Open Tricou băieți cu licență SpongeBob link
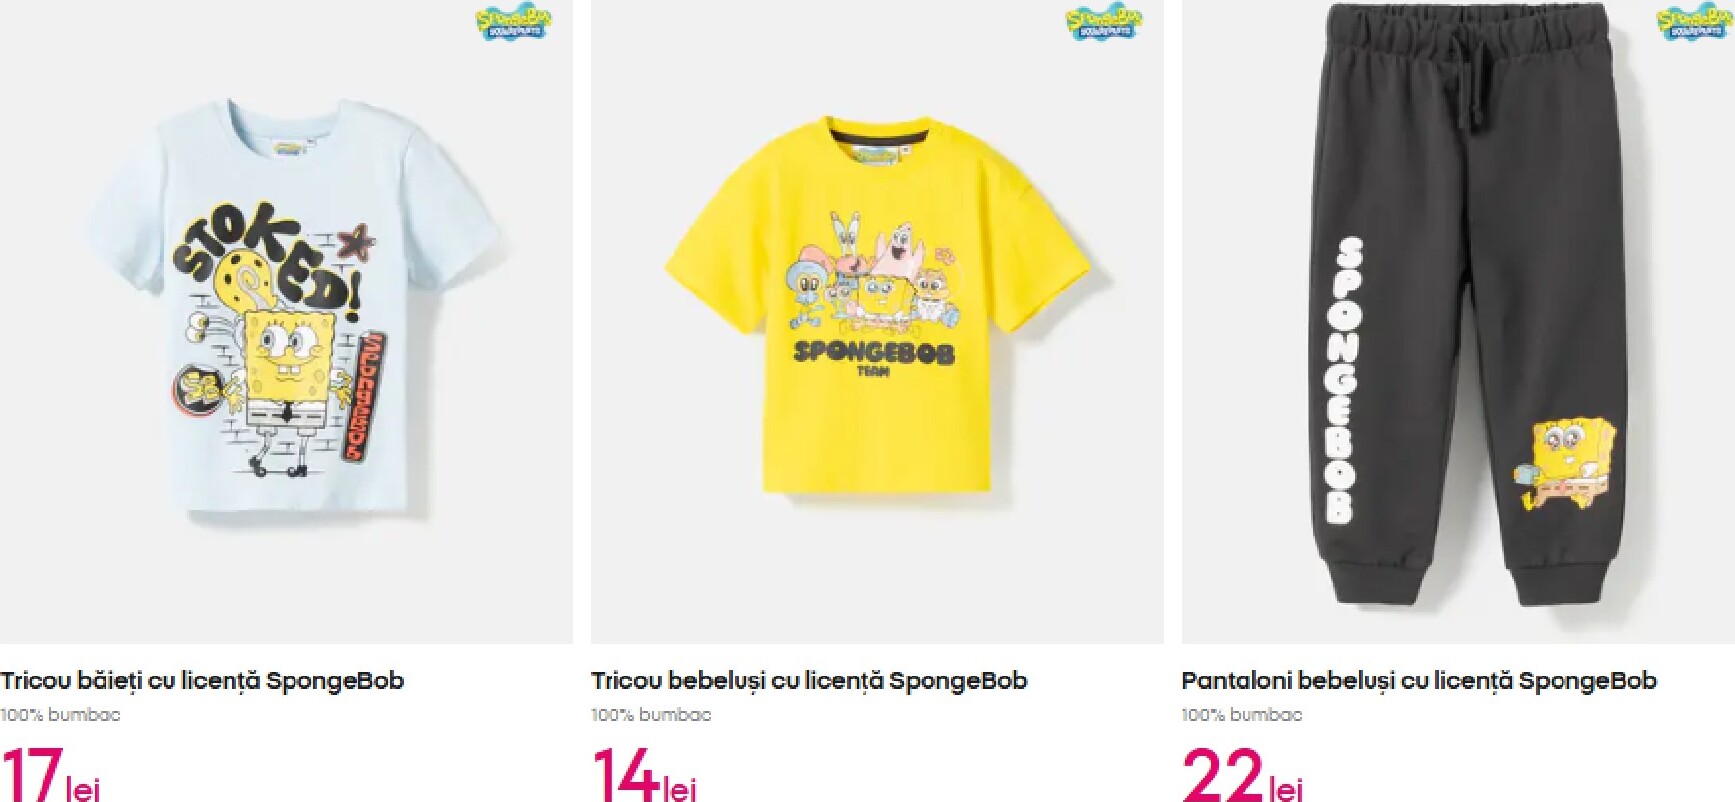 (202, 681)
